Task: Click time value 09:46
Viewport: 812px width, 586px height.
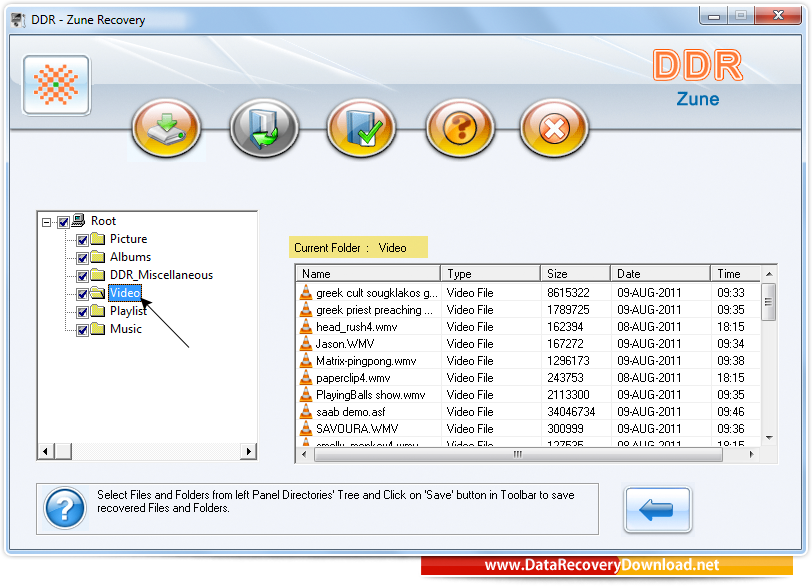Action: click(731, 412)
